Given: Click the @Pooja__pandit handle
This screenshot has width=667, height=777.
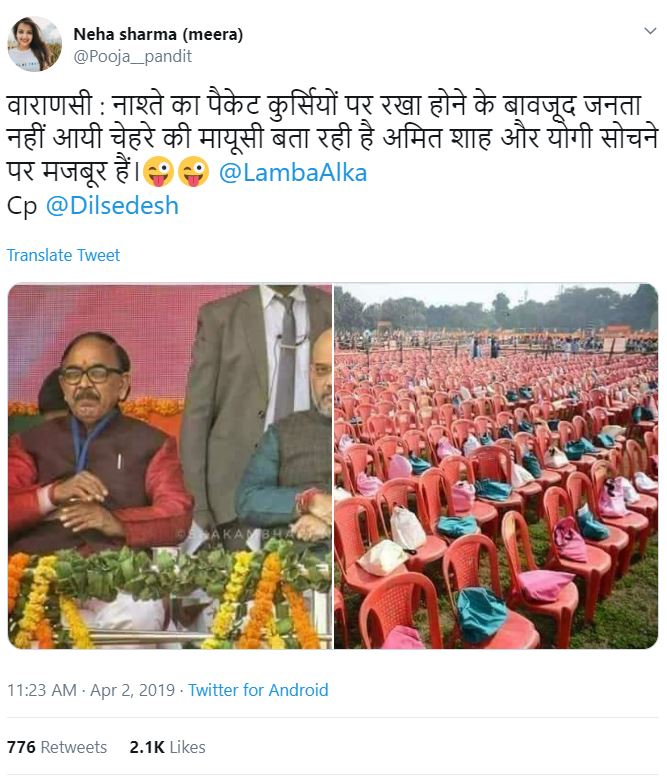Looking at the screenshot, I should [x=132, y=56].
